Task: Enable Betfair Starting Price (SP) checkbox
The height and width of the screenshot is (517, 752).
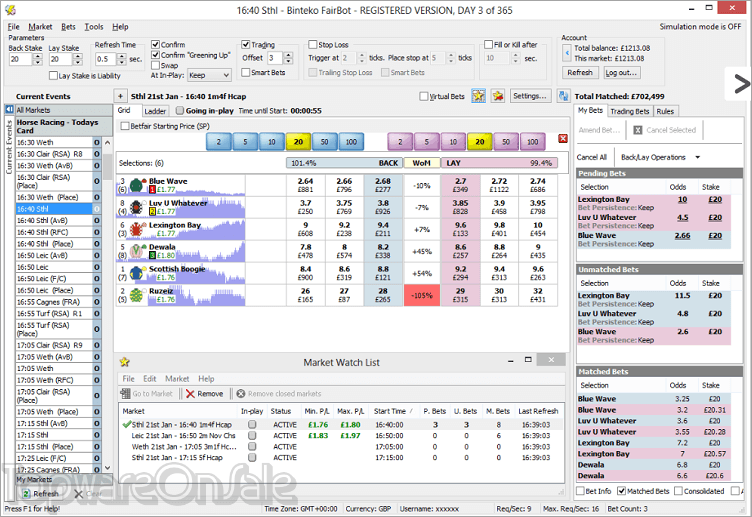Action: click(125, 126)
